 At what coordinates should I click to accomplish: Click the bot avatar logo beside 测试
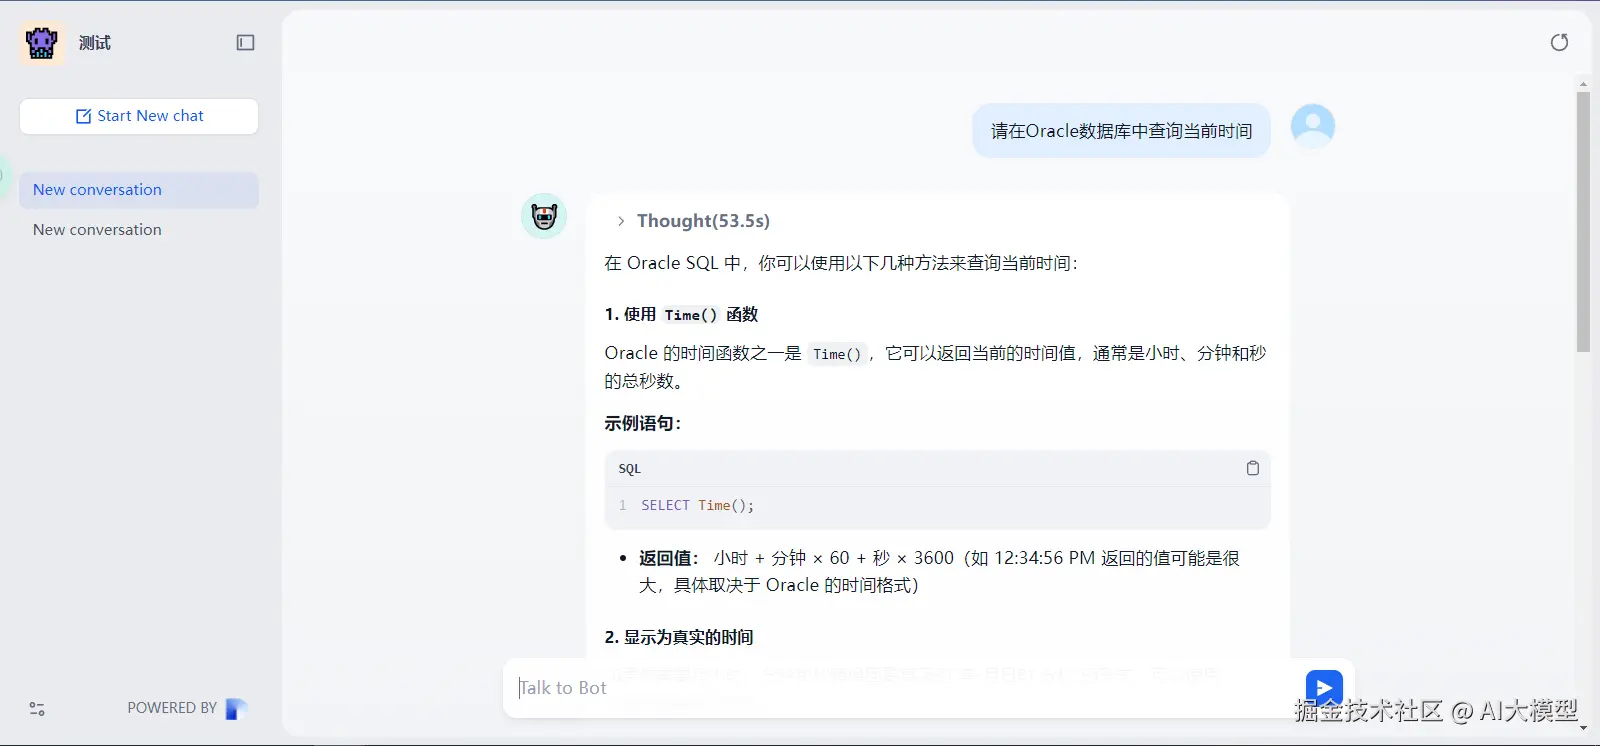[x=42, y=43]
